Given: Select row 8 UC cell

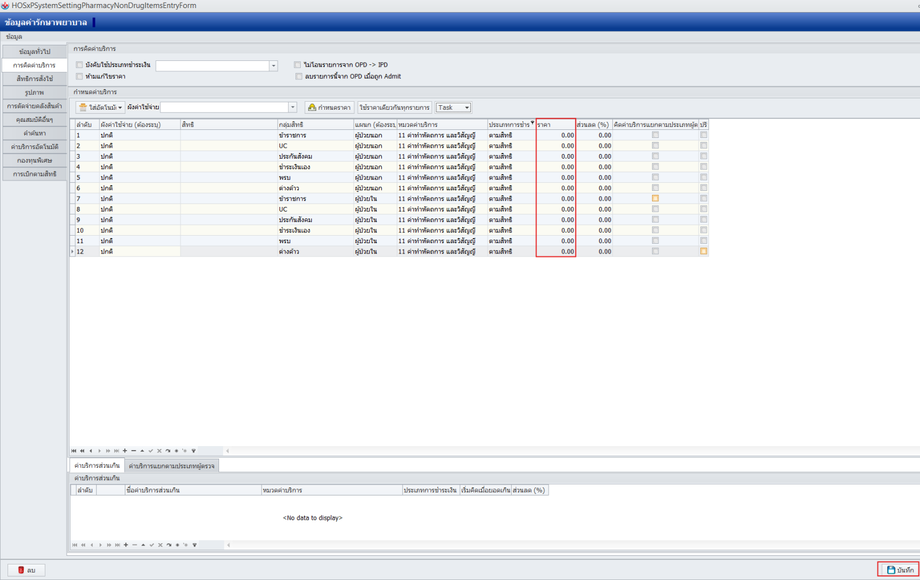Looking at the screenshot, I should pyautogui.click(x=315, y=209).
